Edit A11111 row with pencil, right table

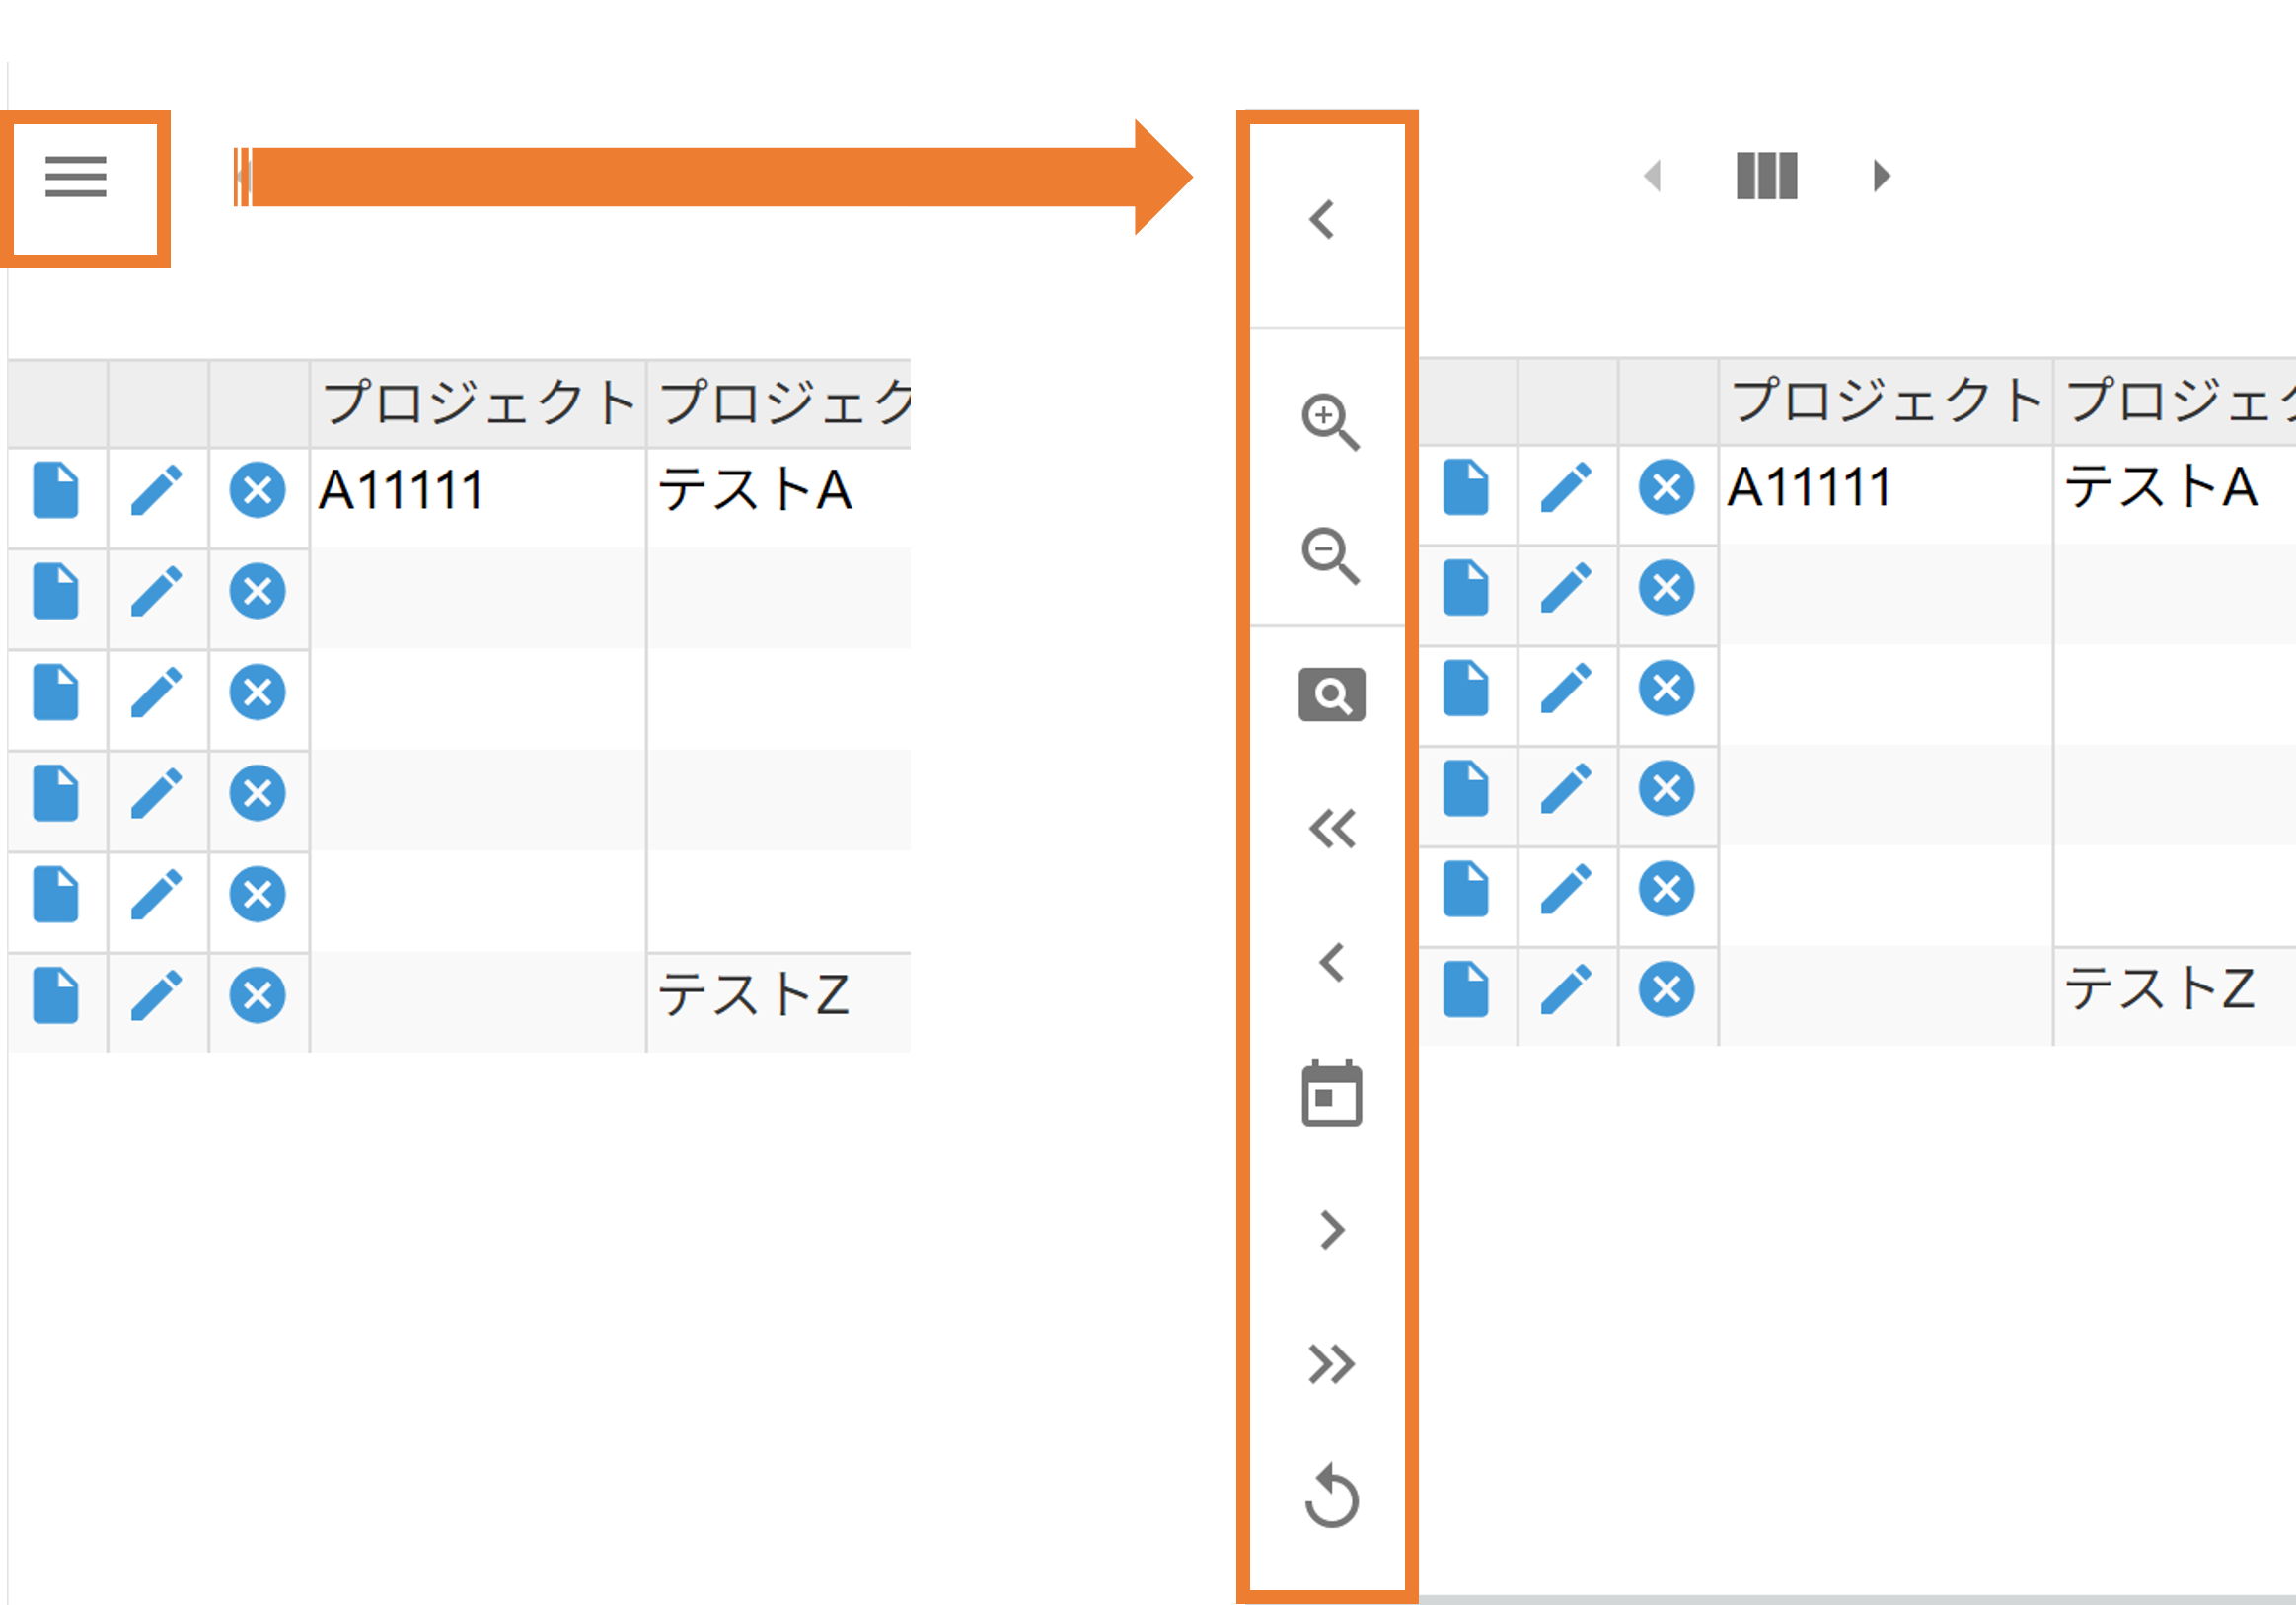point(1566,487)
